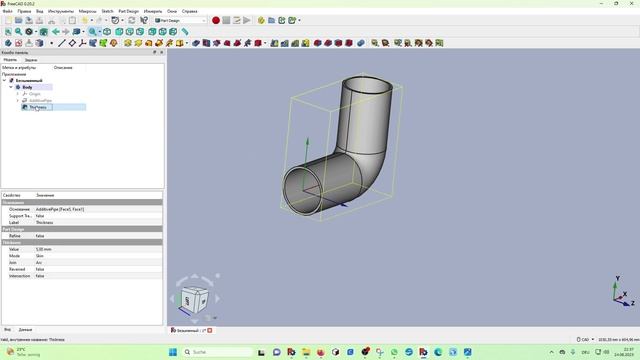Open the zoom tool dropdown arrow

click(x=99, y=31)
